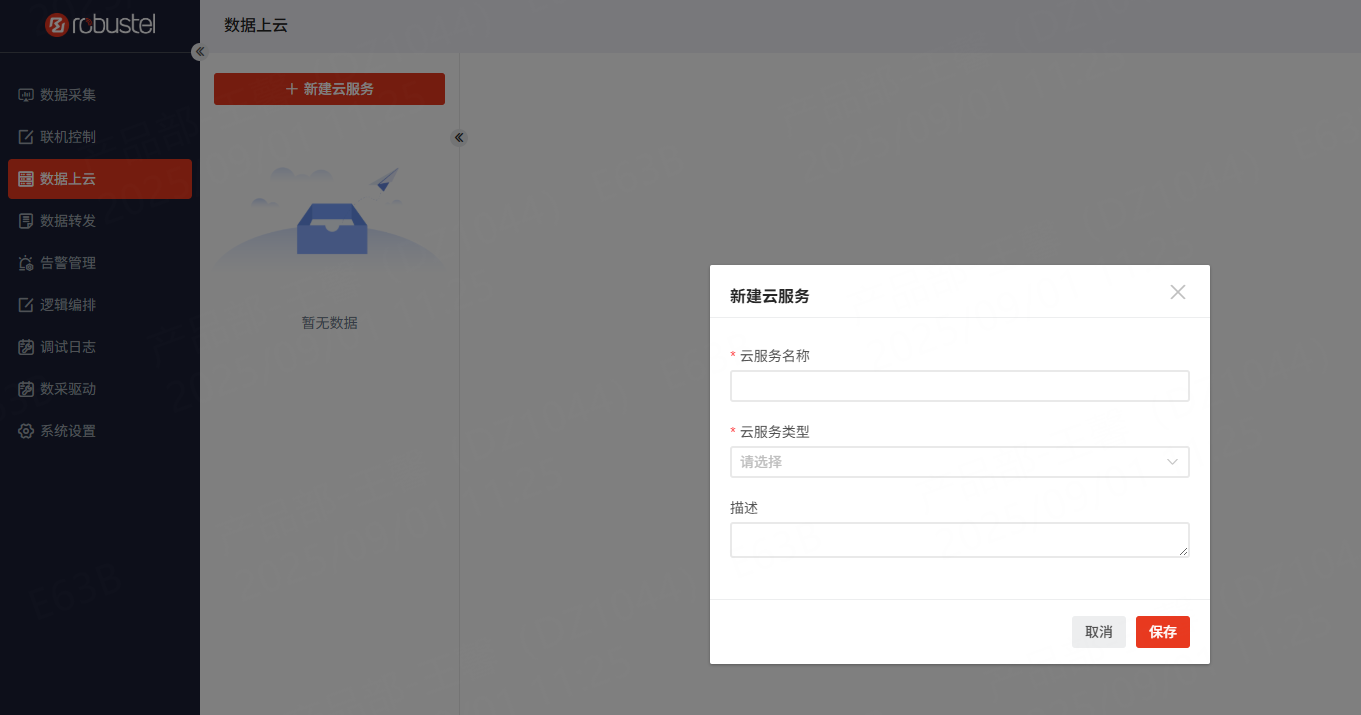Click the 逻辑编排 icon in sidebar

click(x=26, y=305)
